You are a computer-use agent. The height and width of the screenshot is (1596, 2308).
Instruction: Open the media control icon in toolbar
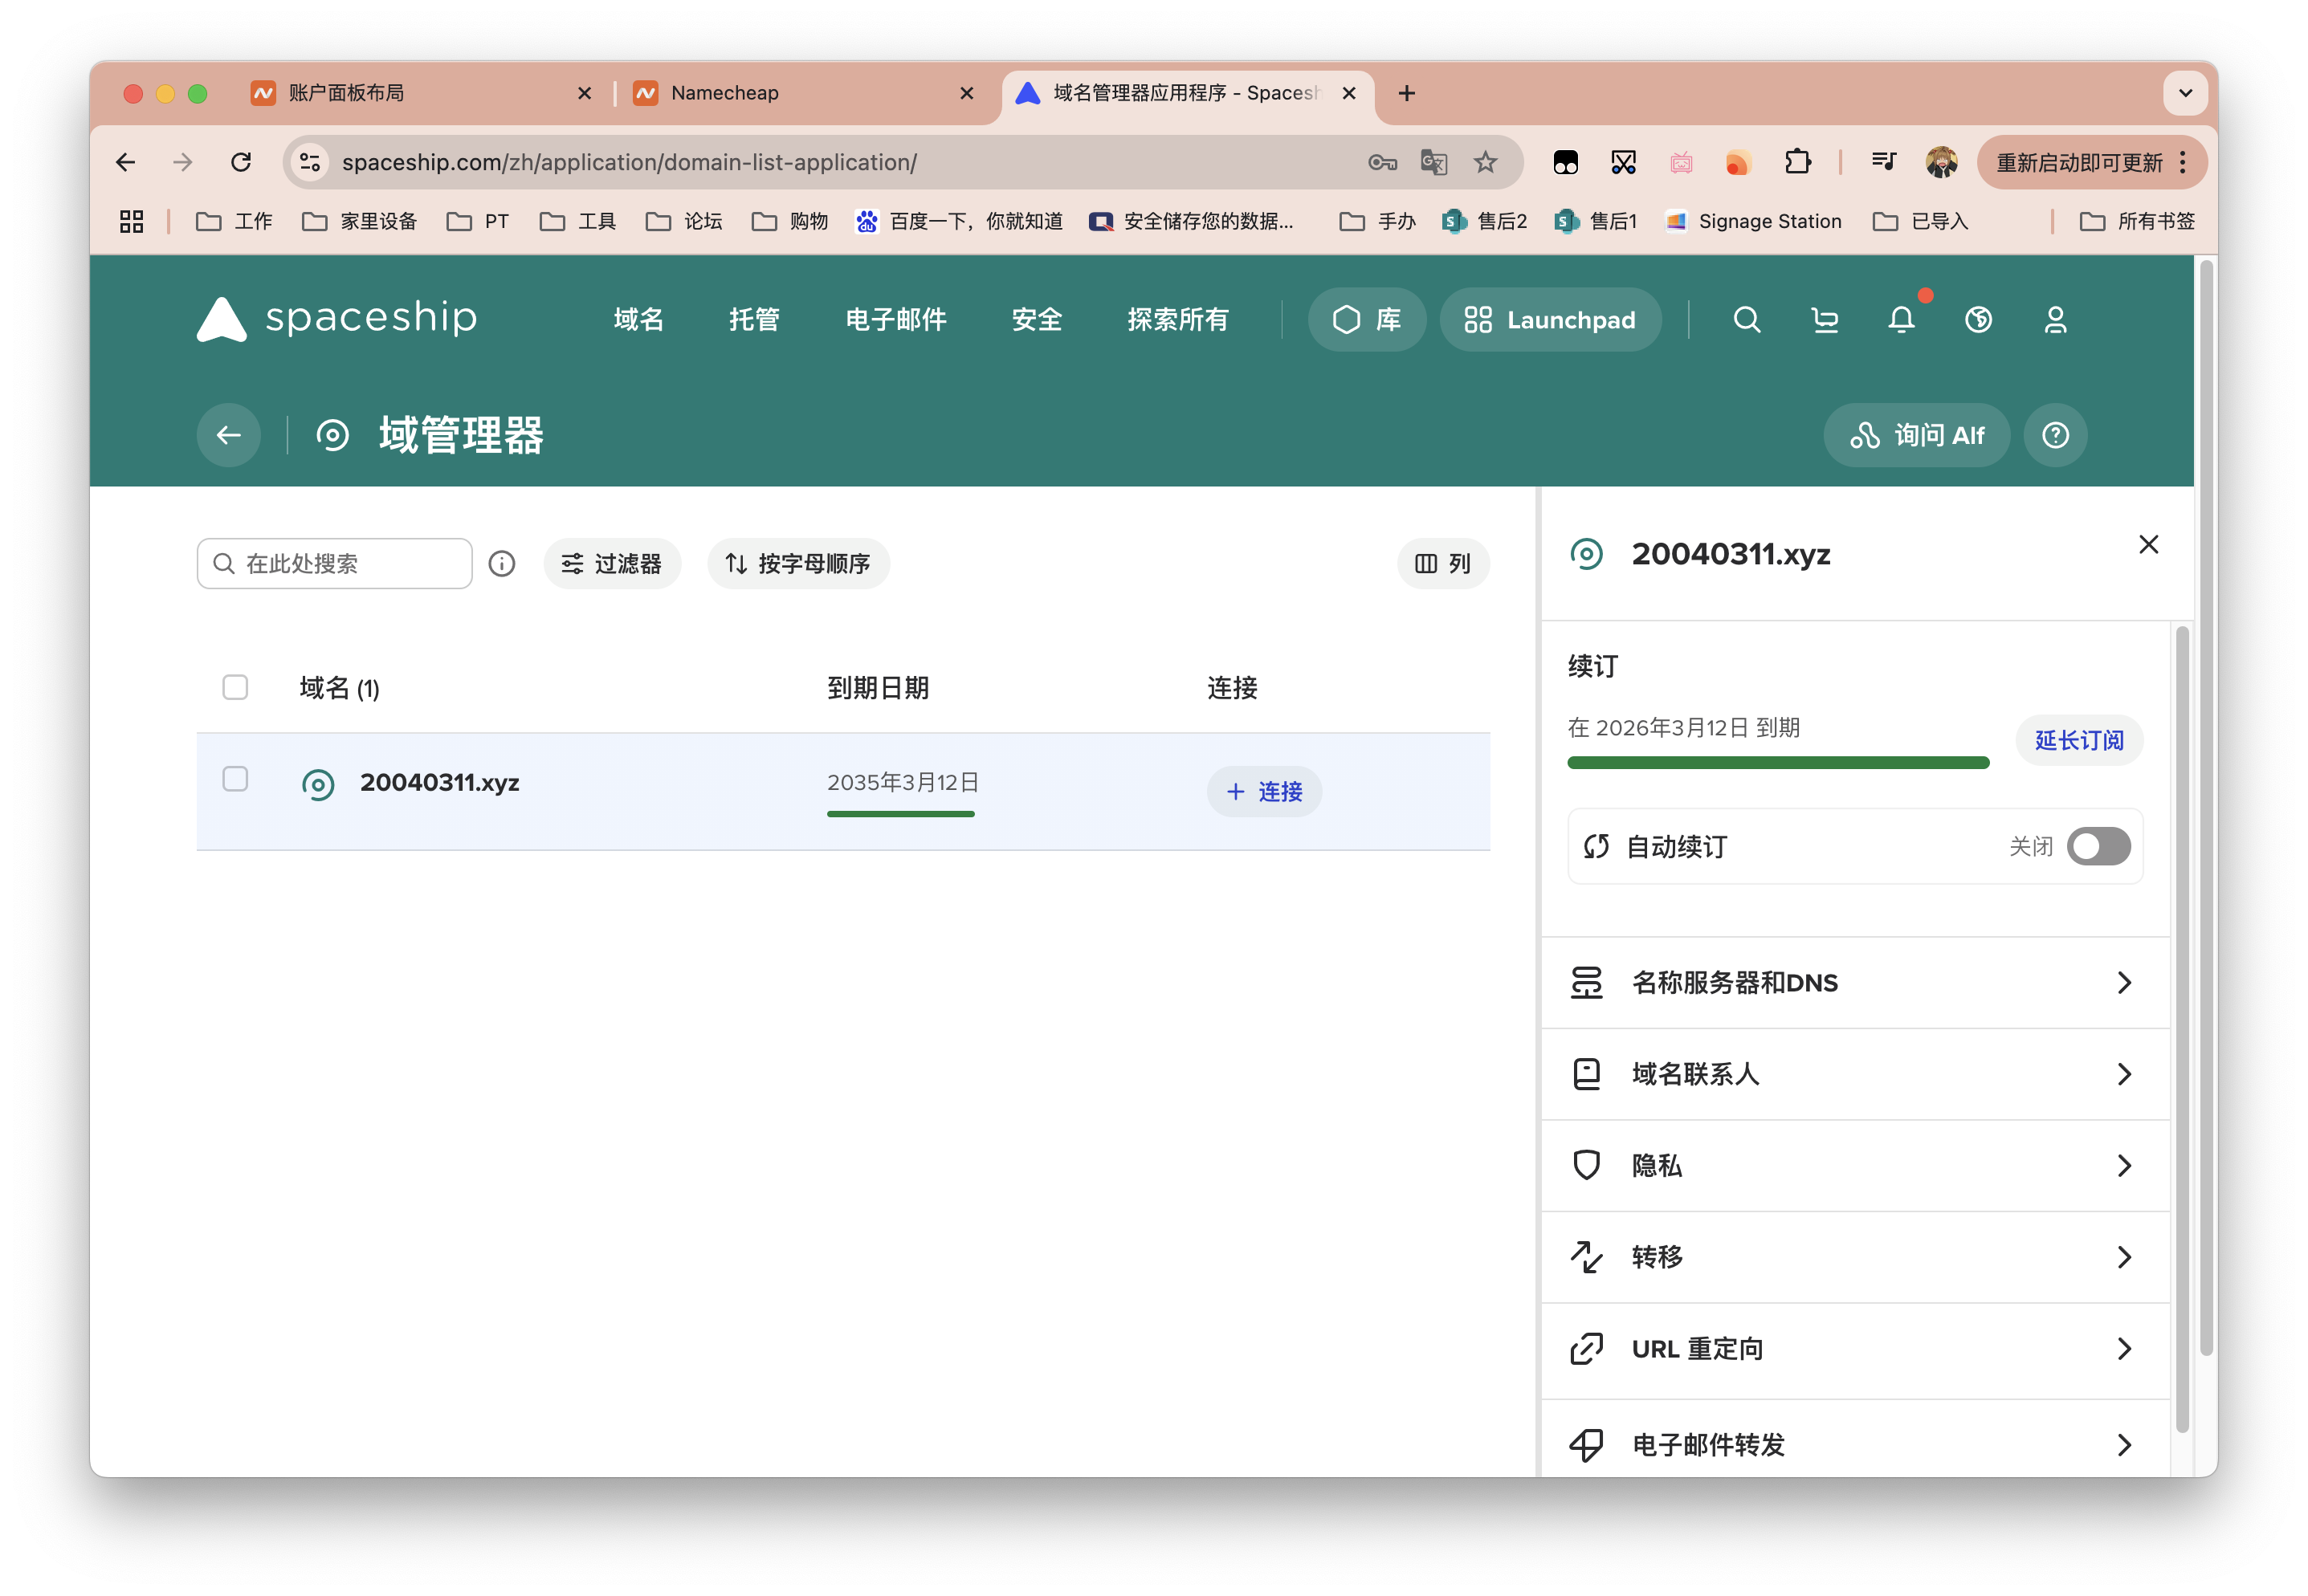click(1884, 162)
